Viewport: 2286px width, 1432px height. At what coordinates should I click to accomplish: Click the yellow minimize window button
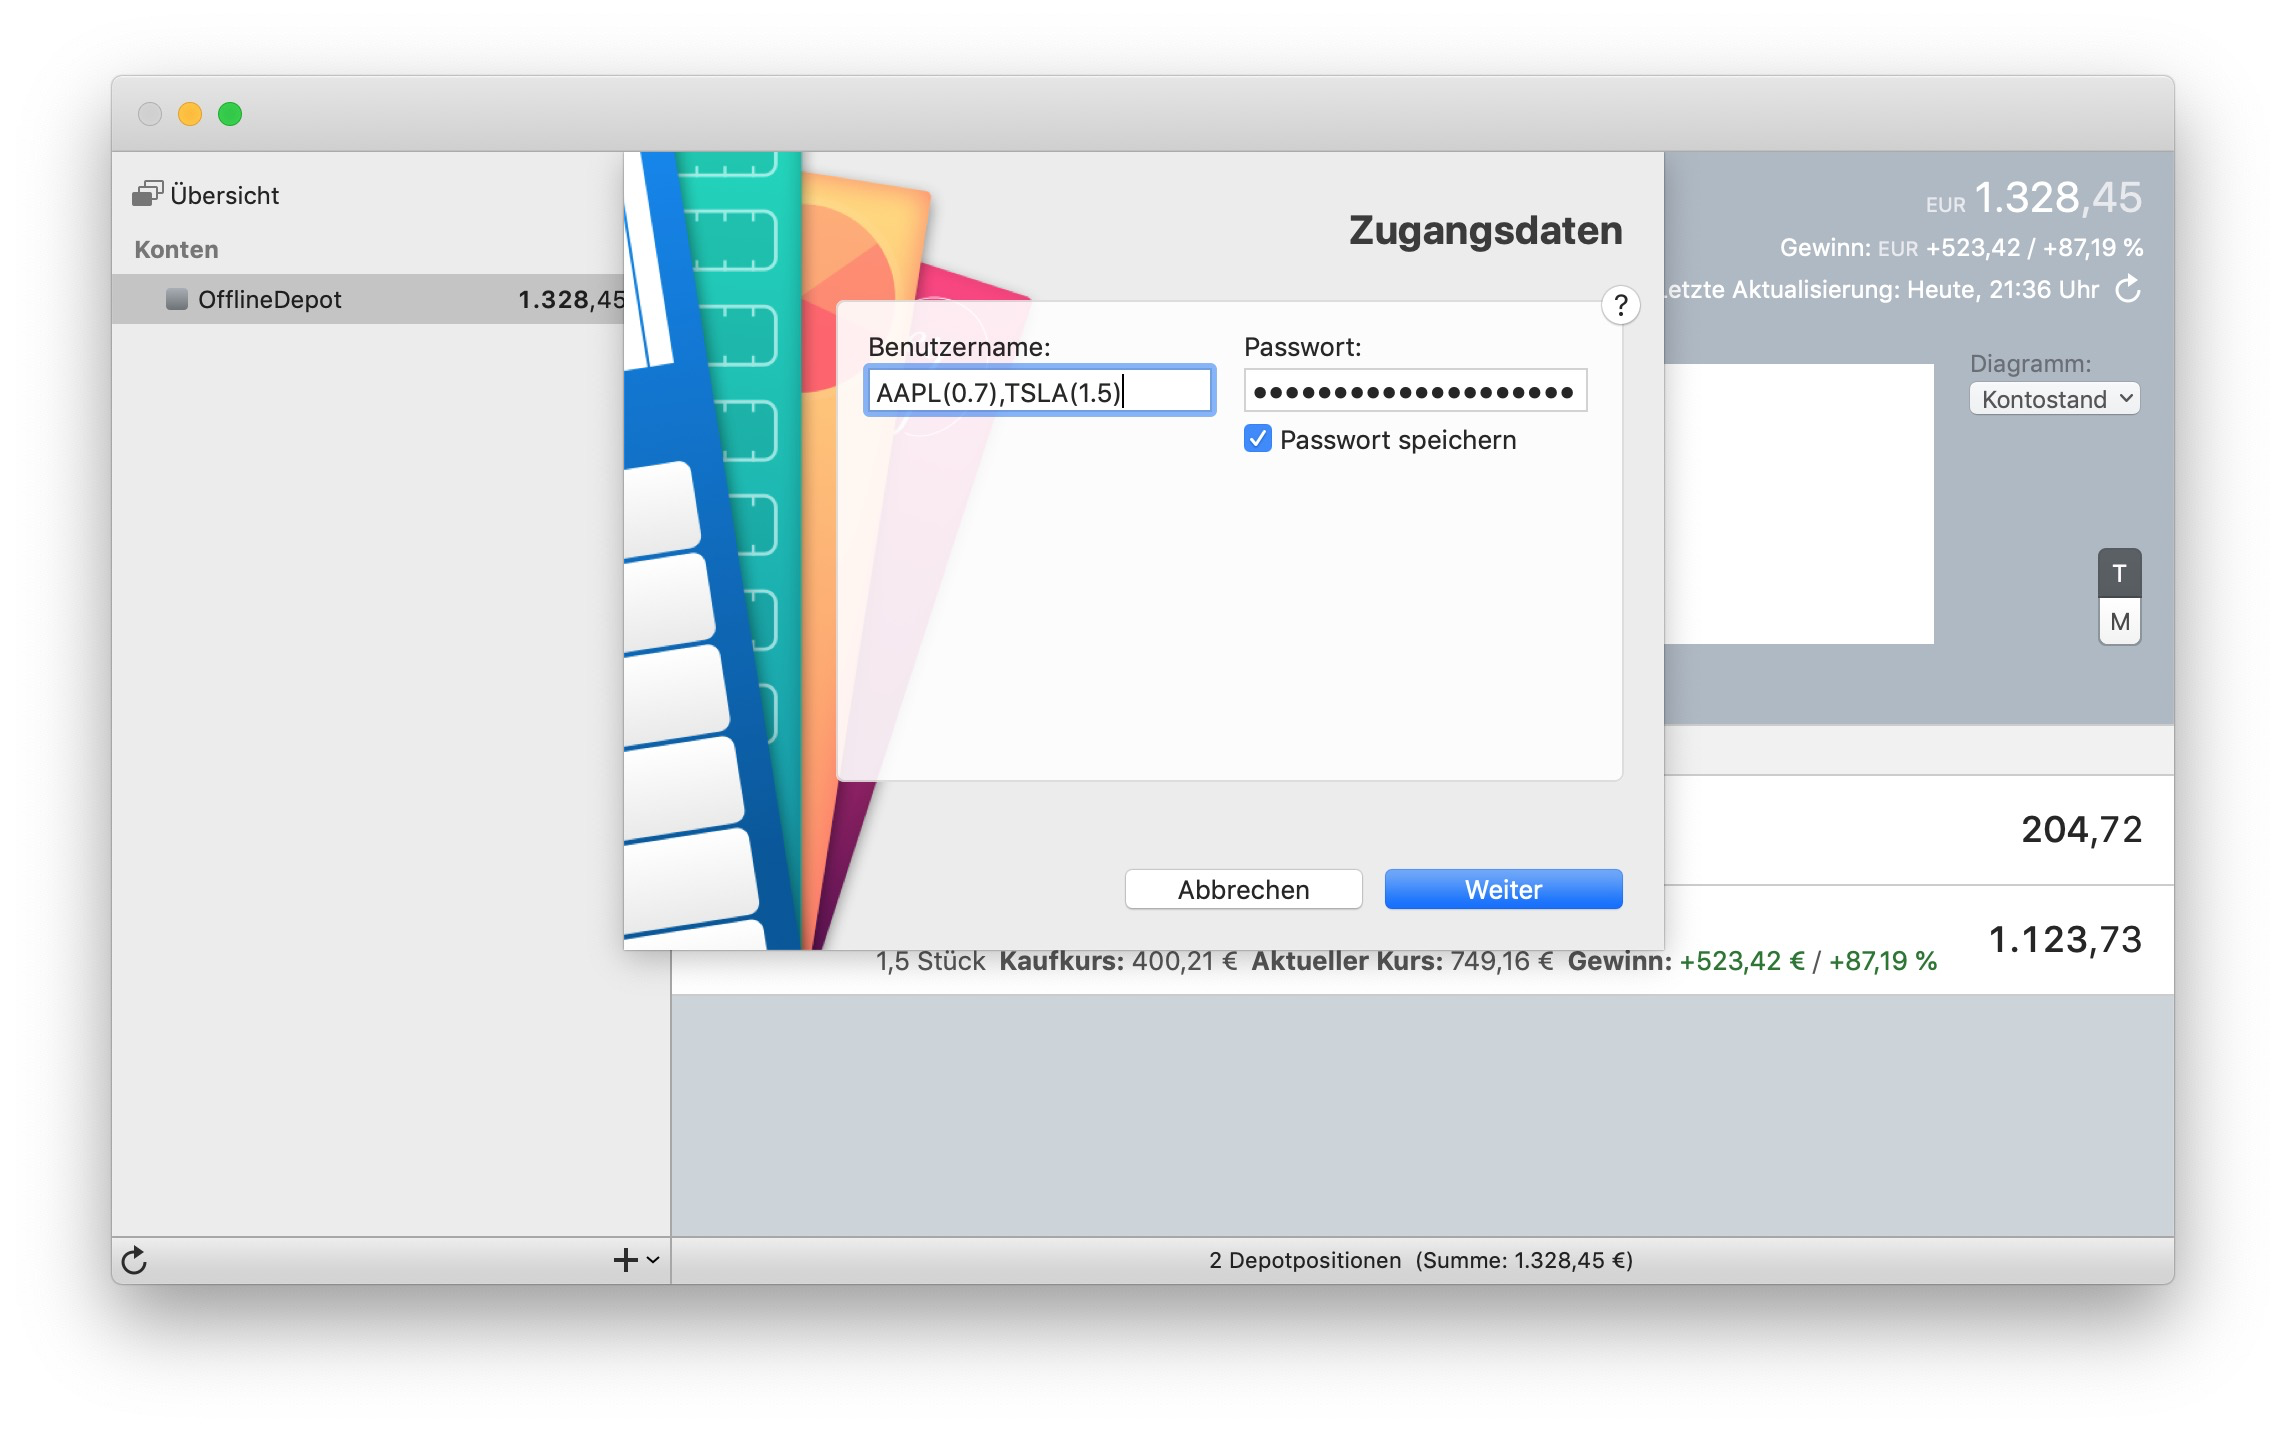(x=190, y=114)
